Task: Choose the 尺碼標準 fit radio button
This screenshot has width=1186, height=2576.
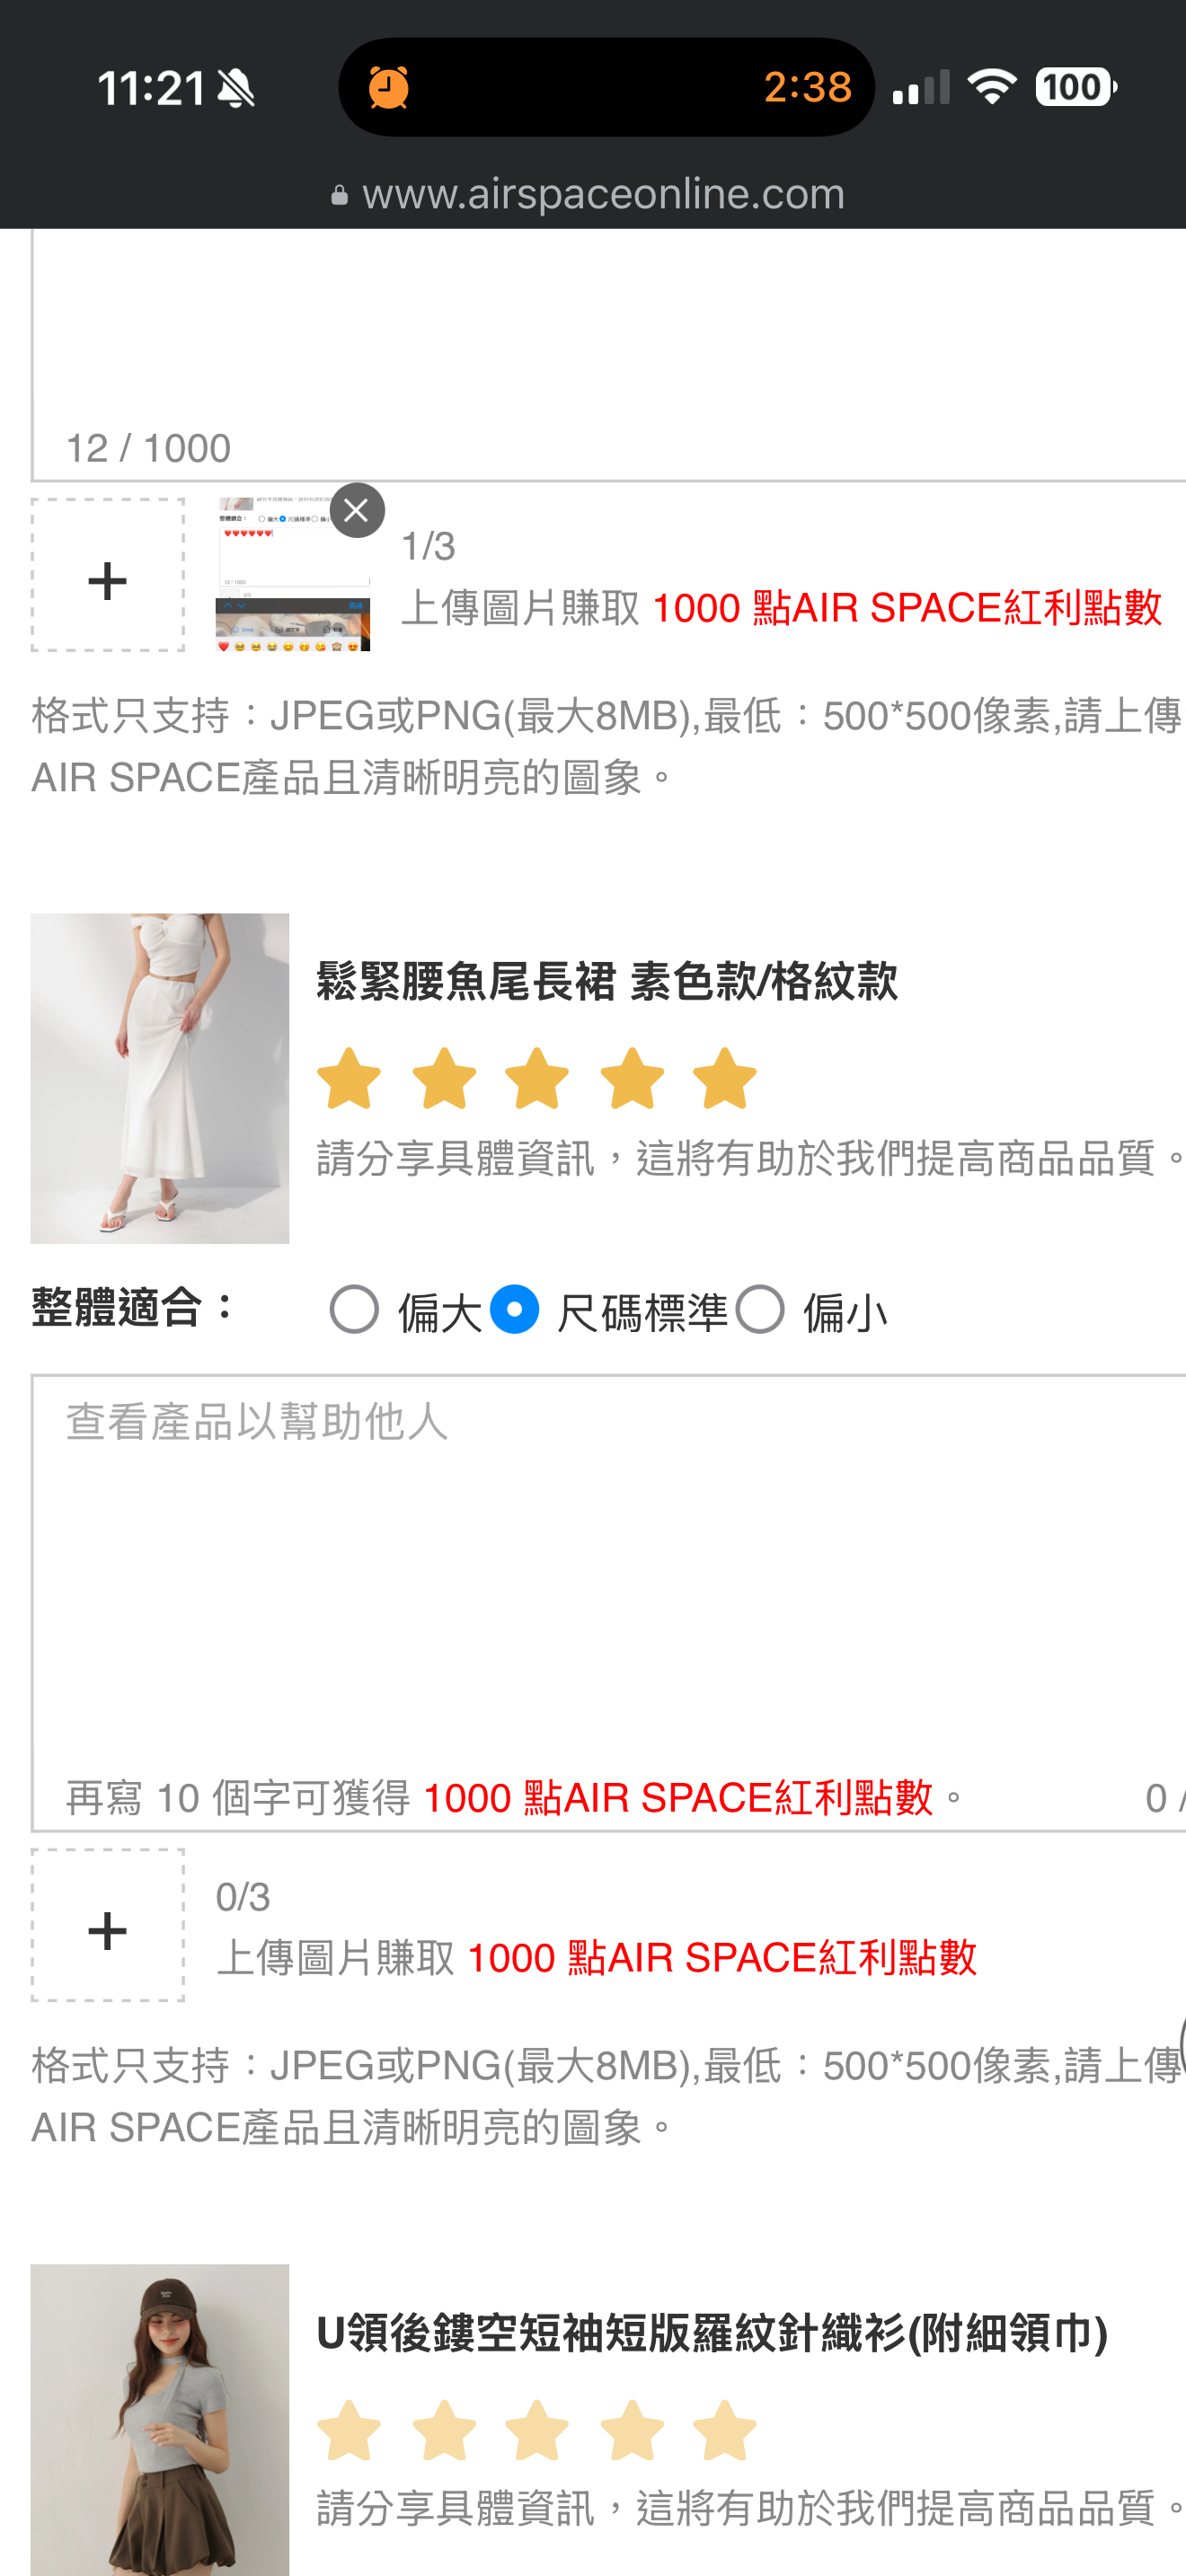Action: coord(514,1309)
